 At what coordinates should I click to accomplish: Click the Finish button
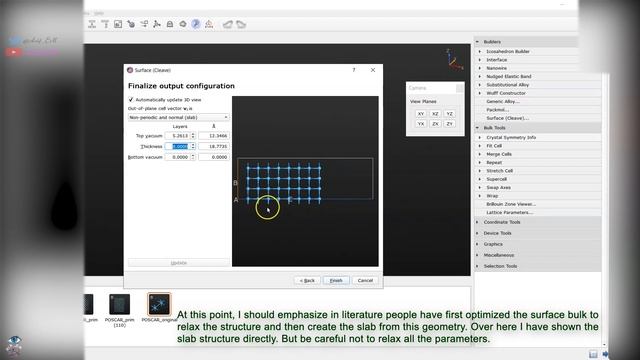pos(336,280)
